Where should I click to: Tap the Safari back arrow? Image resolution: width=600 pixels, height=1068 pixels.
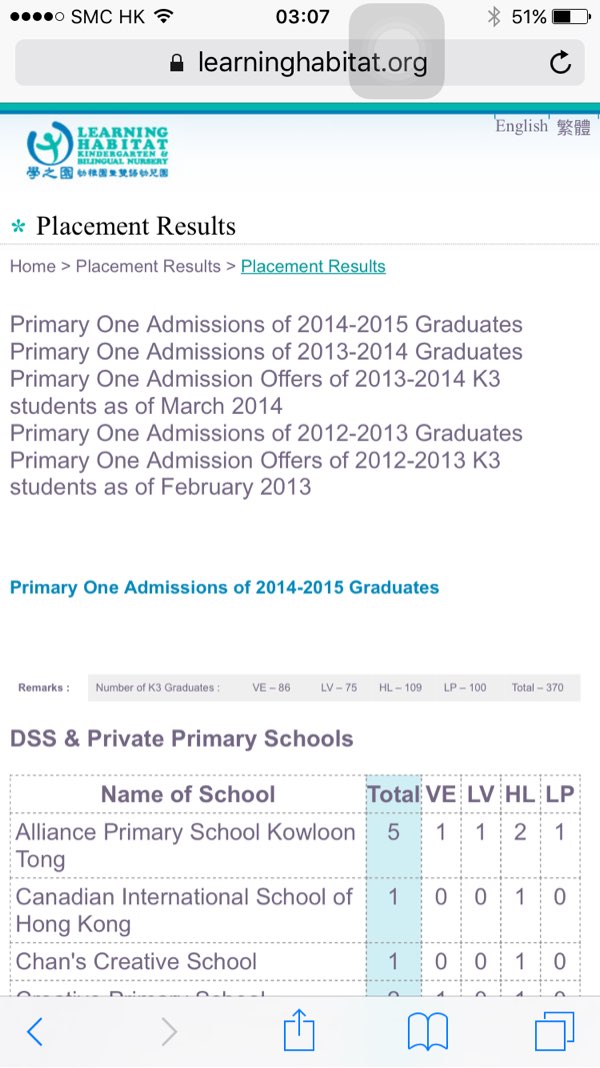pos(35,1031)
